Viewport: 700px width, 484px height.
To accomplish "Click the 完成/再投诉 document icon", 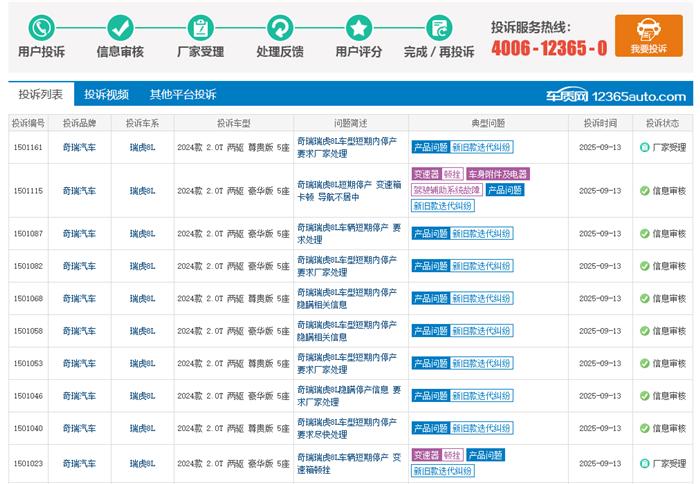I will (x=438, y=27).
